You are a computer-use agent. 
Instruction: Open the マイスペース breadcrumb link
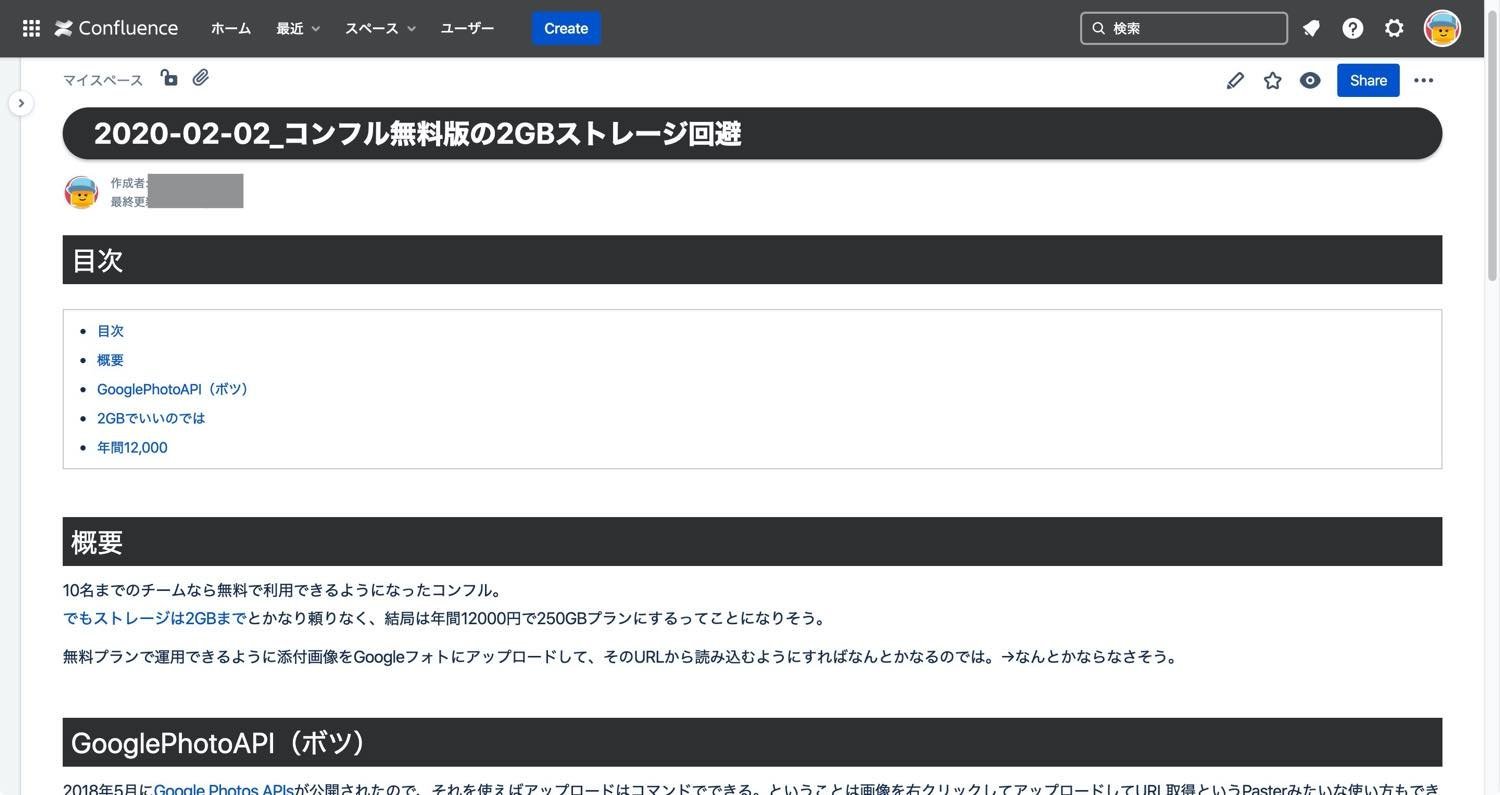point(103,80)
